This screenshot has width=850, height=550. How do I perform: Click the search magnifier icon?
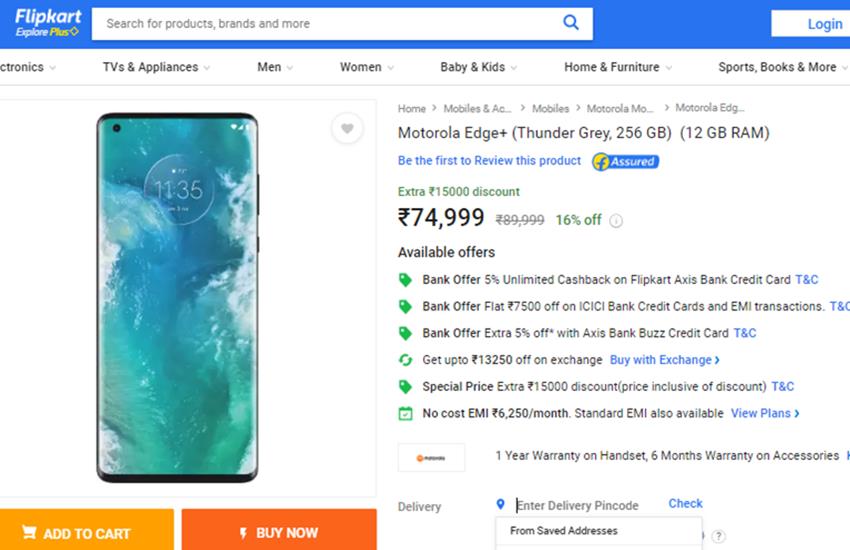coord(571,23)
